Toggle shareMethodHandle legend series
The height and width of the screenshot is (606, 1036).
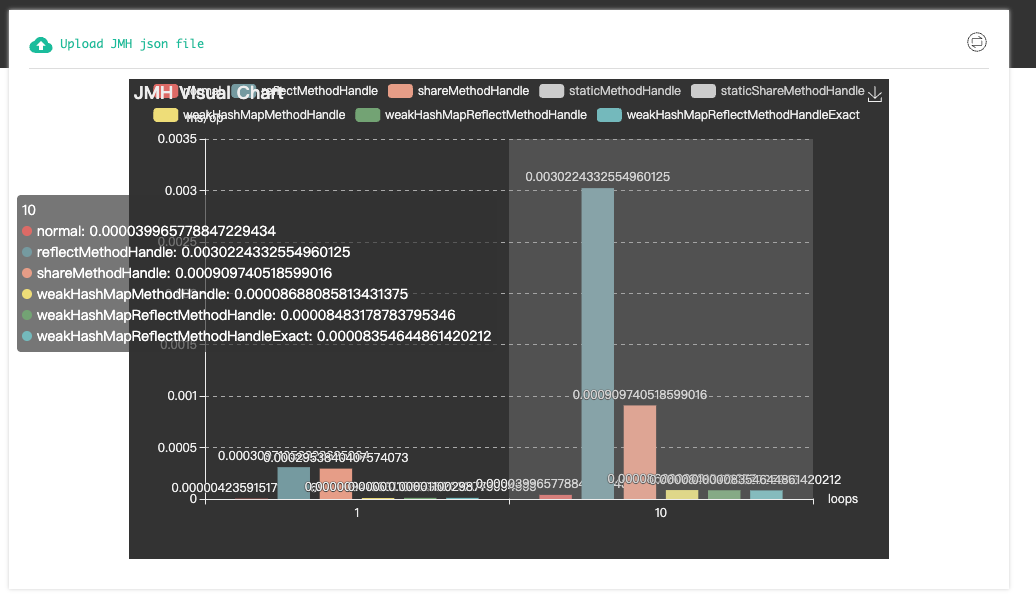(459, 91)
